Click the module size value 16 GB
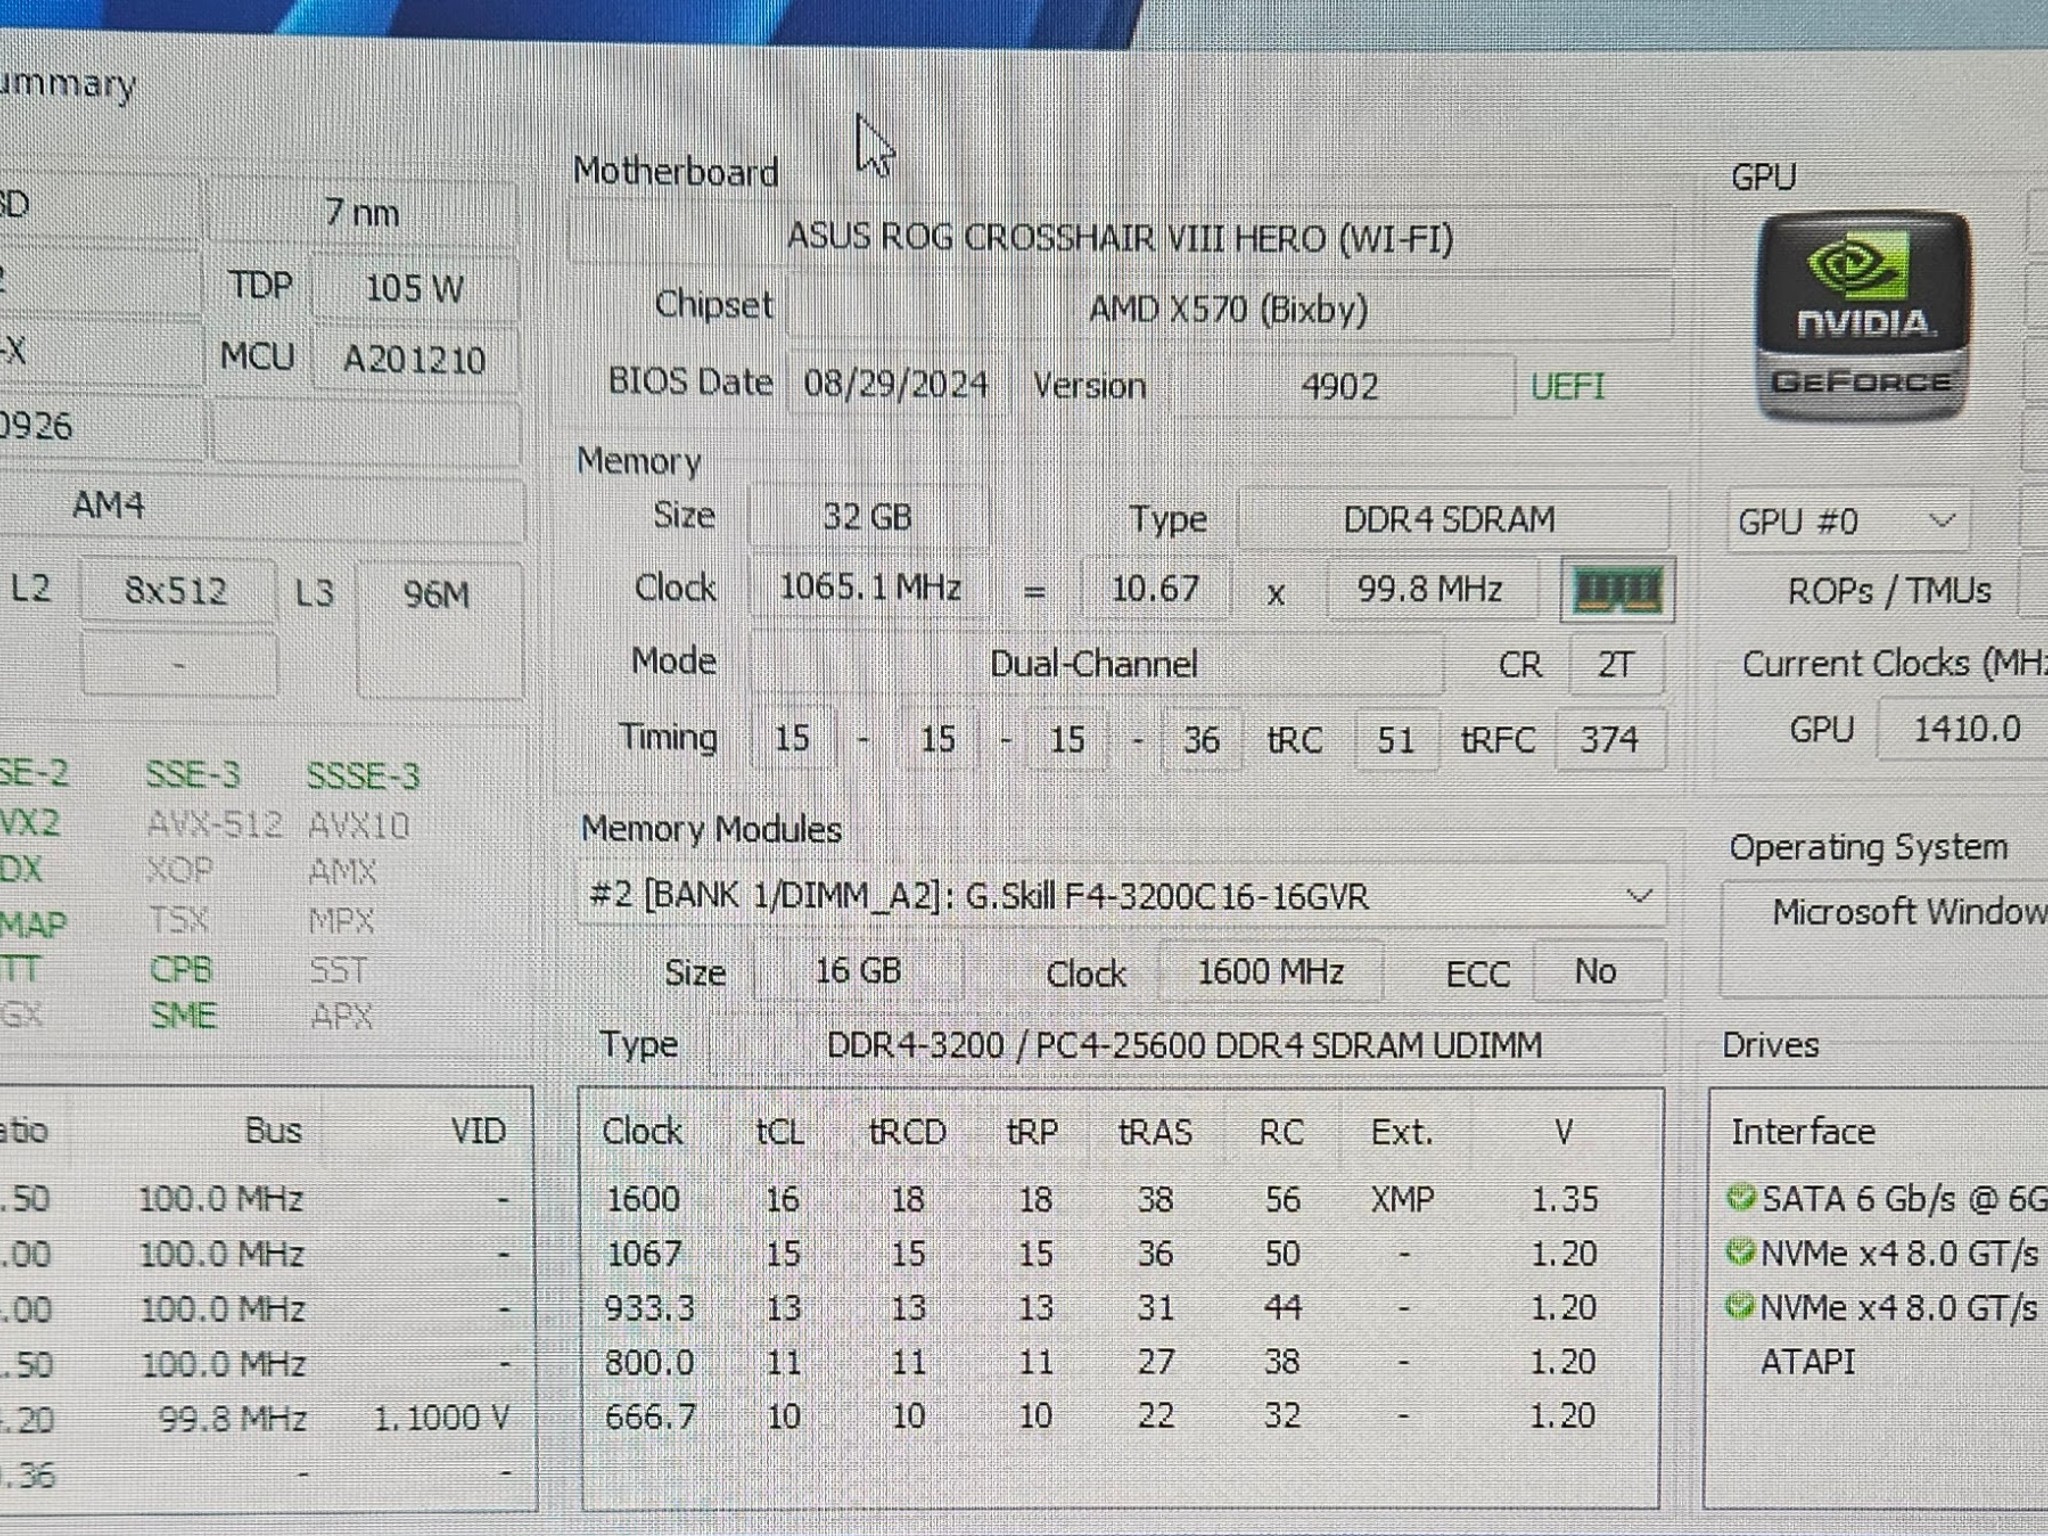The width and height of the screenshot is (2048, 1536). (858, 971)
